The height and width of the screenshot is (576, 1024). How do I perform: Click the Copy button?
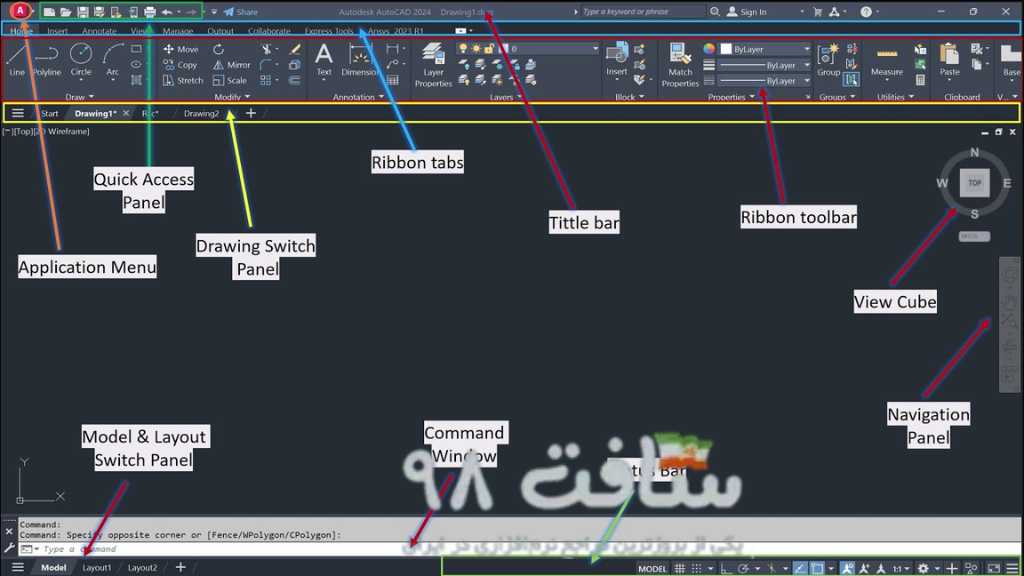click(x=180, y=65)
